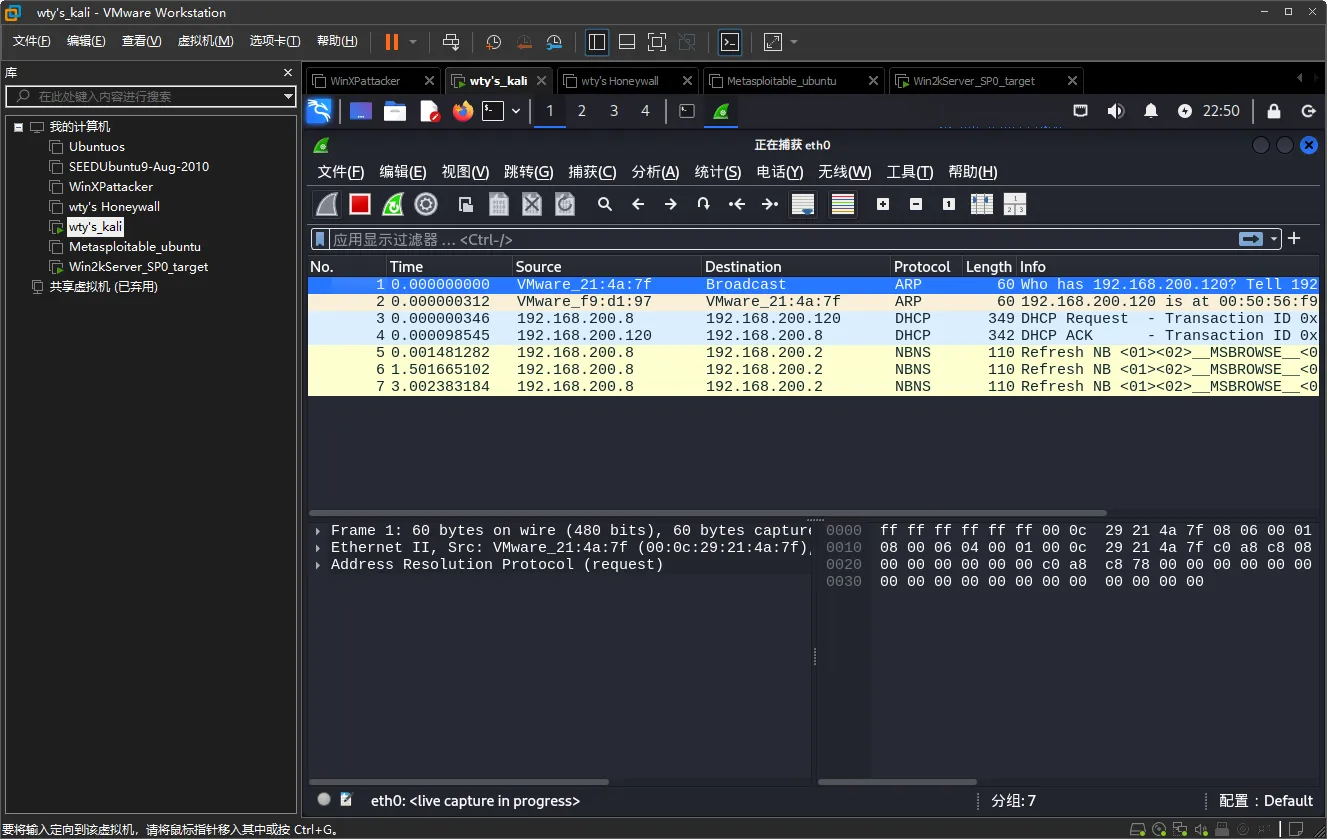Open file manager from Kali panel
Image resolution: width=1327 pixels, height=839 pixels.
pyautogui.click(x=395, y=111)
